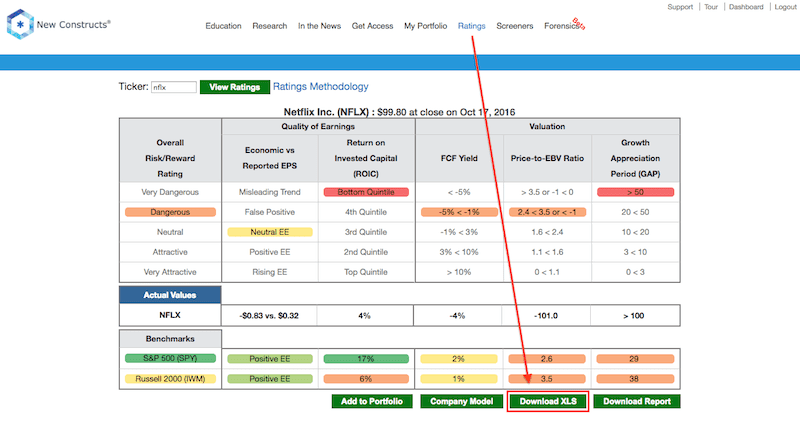This screenshot has height=421, width=800.
Task: Focus the Ticker input field
Action: click(x=173, y=87)
